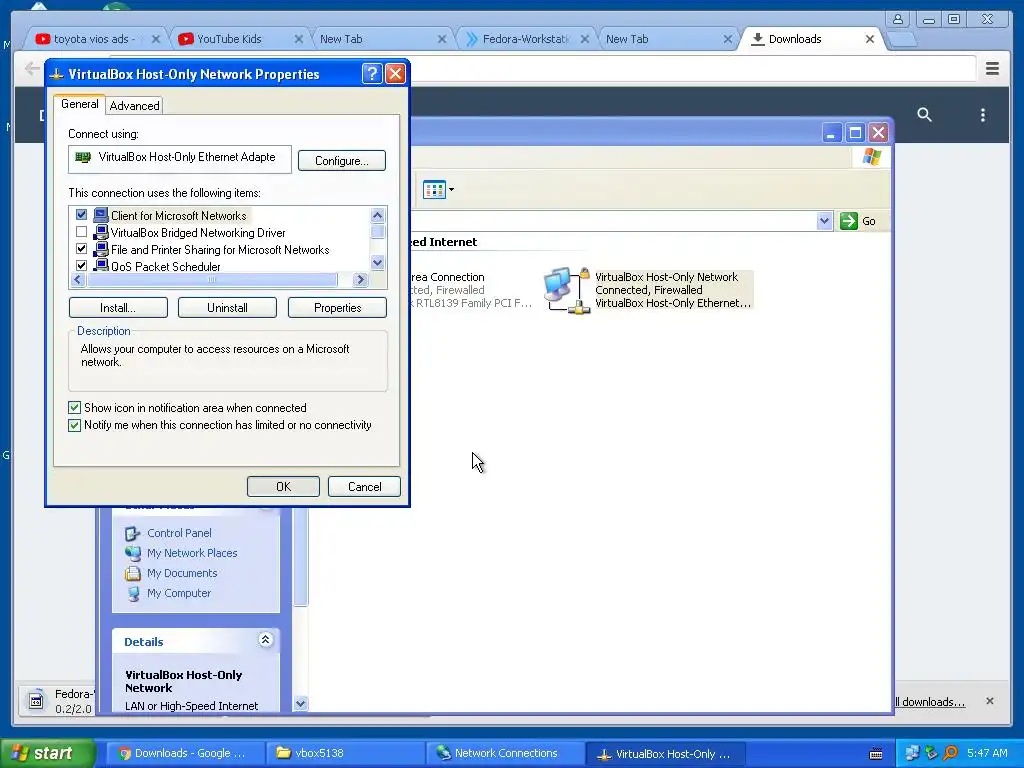Click the Chrome back arrow
Image resolution: width=1024 pixels, height=768 pixels.
tap(31, 68)
